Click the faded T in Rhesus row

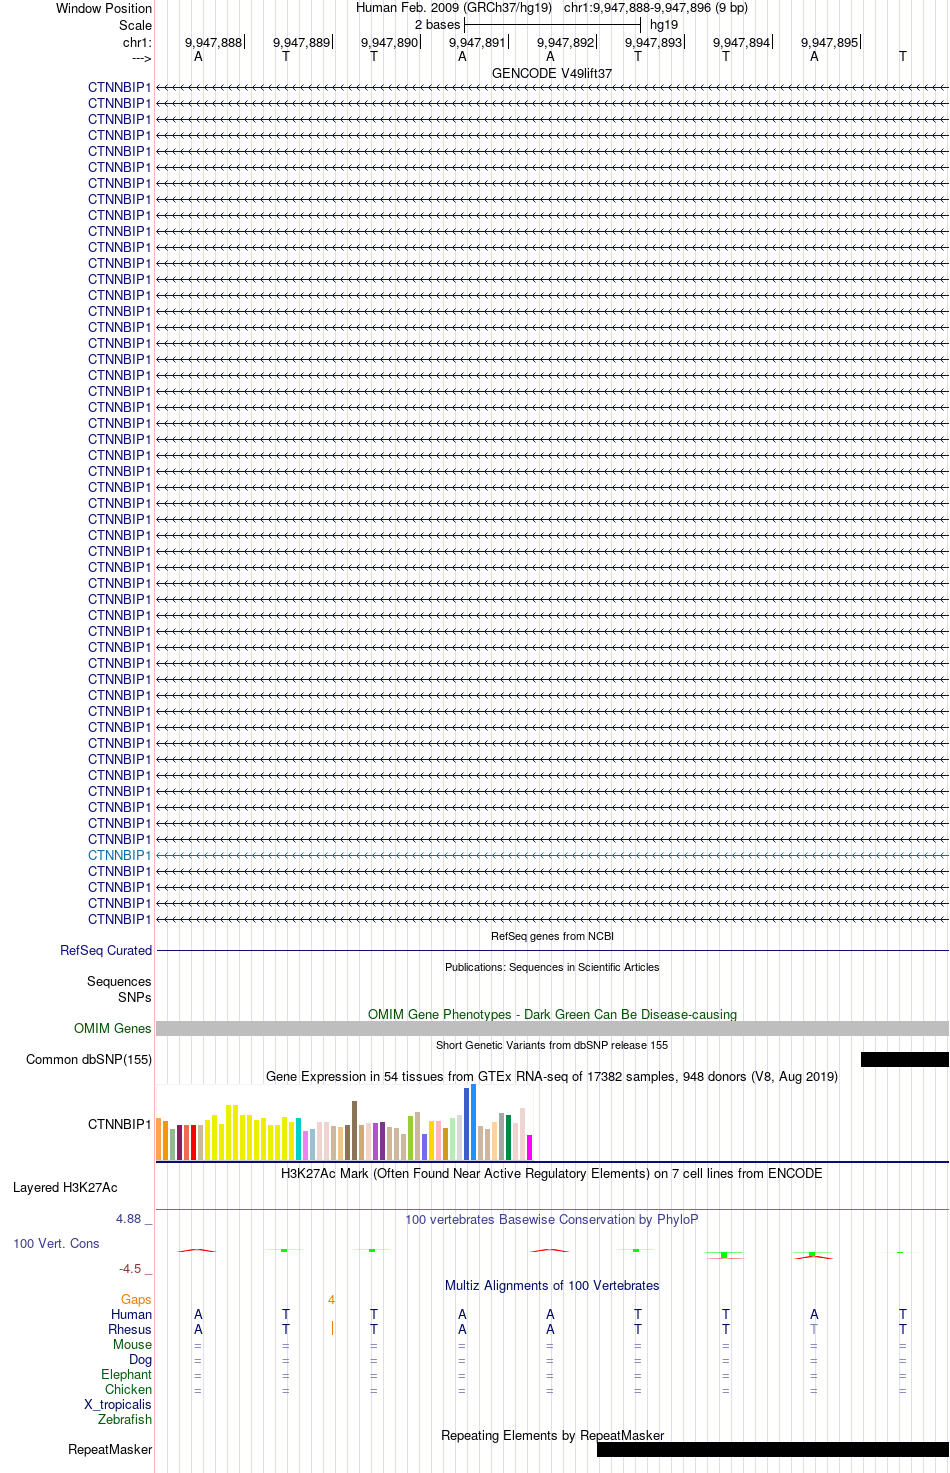(x=814, y=1330)
